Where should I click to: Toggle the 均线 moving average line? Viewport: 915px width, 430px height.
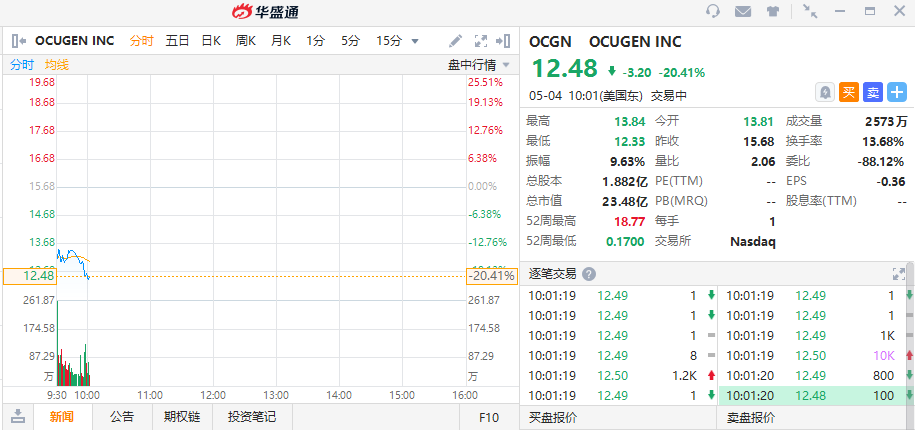tap(57, 64)
